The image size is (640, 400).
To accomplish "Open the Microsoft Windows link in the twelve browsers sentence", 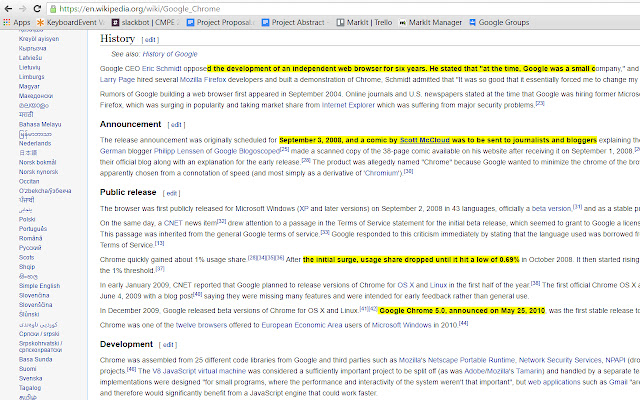I will tap(402, 325).
